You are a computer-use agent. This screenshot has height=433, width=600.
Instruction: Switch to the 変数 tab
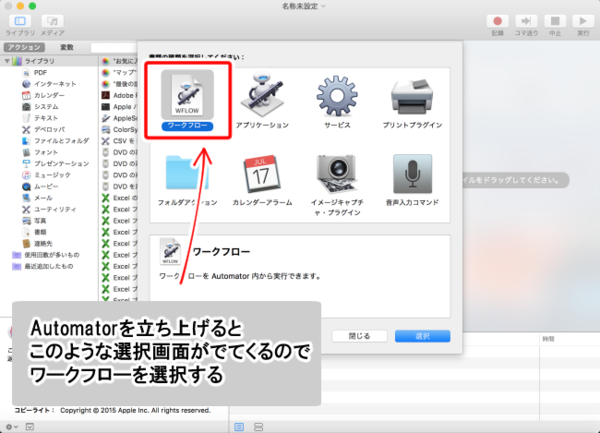[x=67, y=47]
